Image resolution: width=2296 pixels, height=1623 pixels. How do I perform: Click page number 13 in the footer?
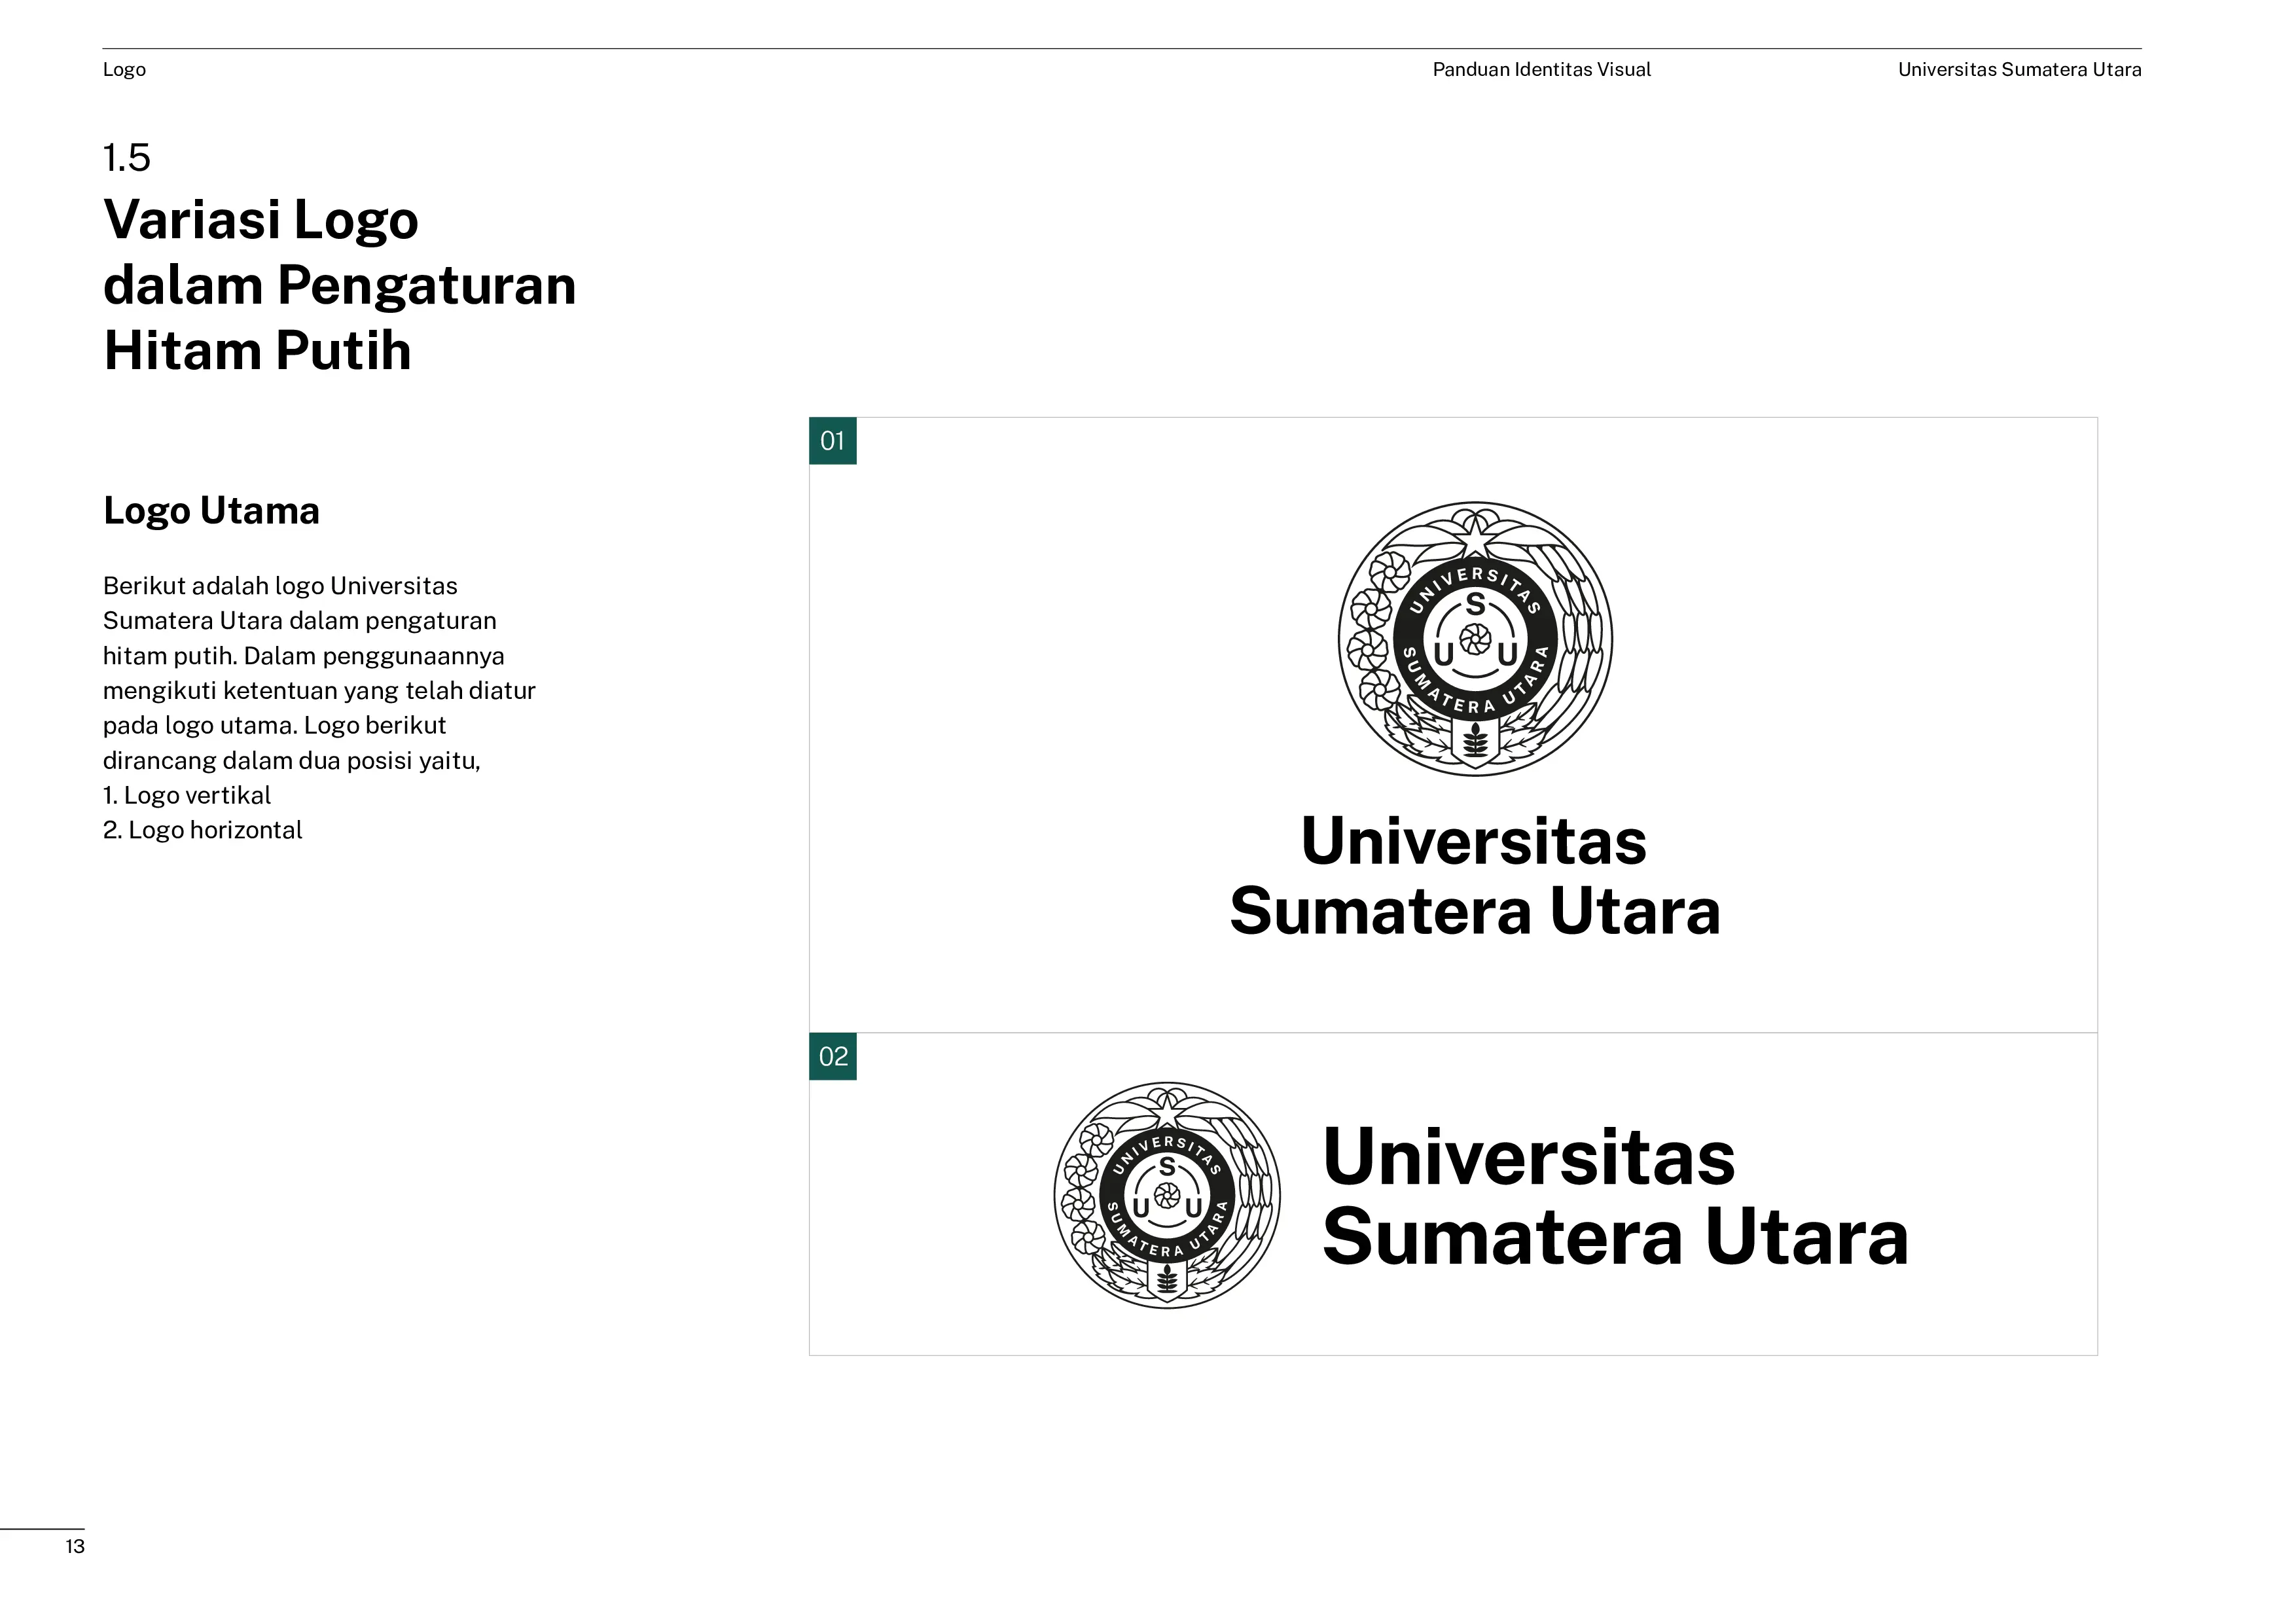coord(75,1546)
